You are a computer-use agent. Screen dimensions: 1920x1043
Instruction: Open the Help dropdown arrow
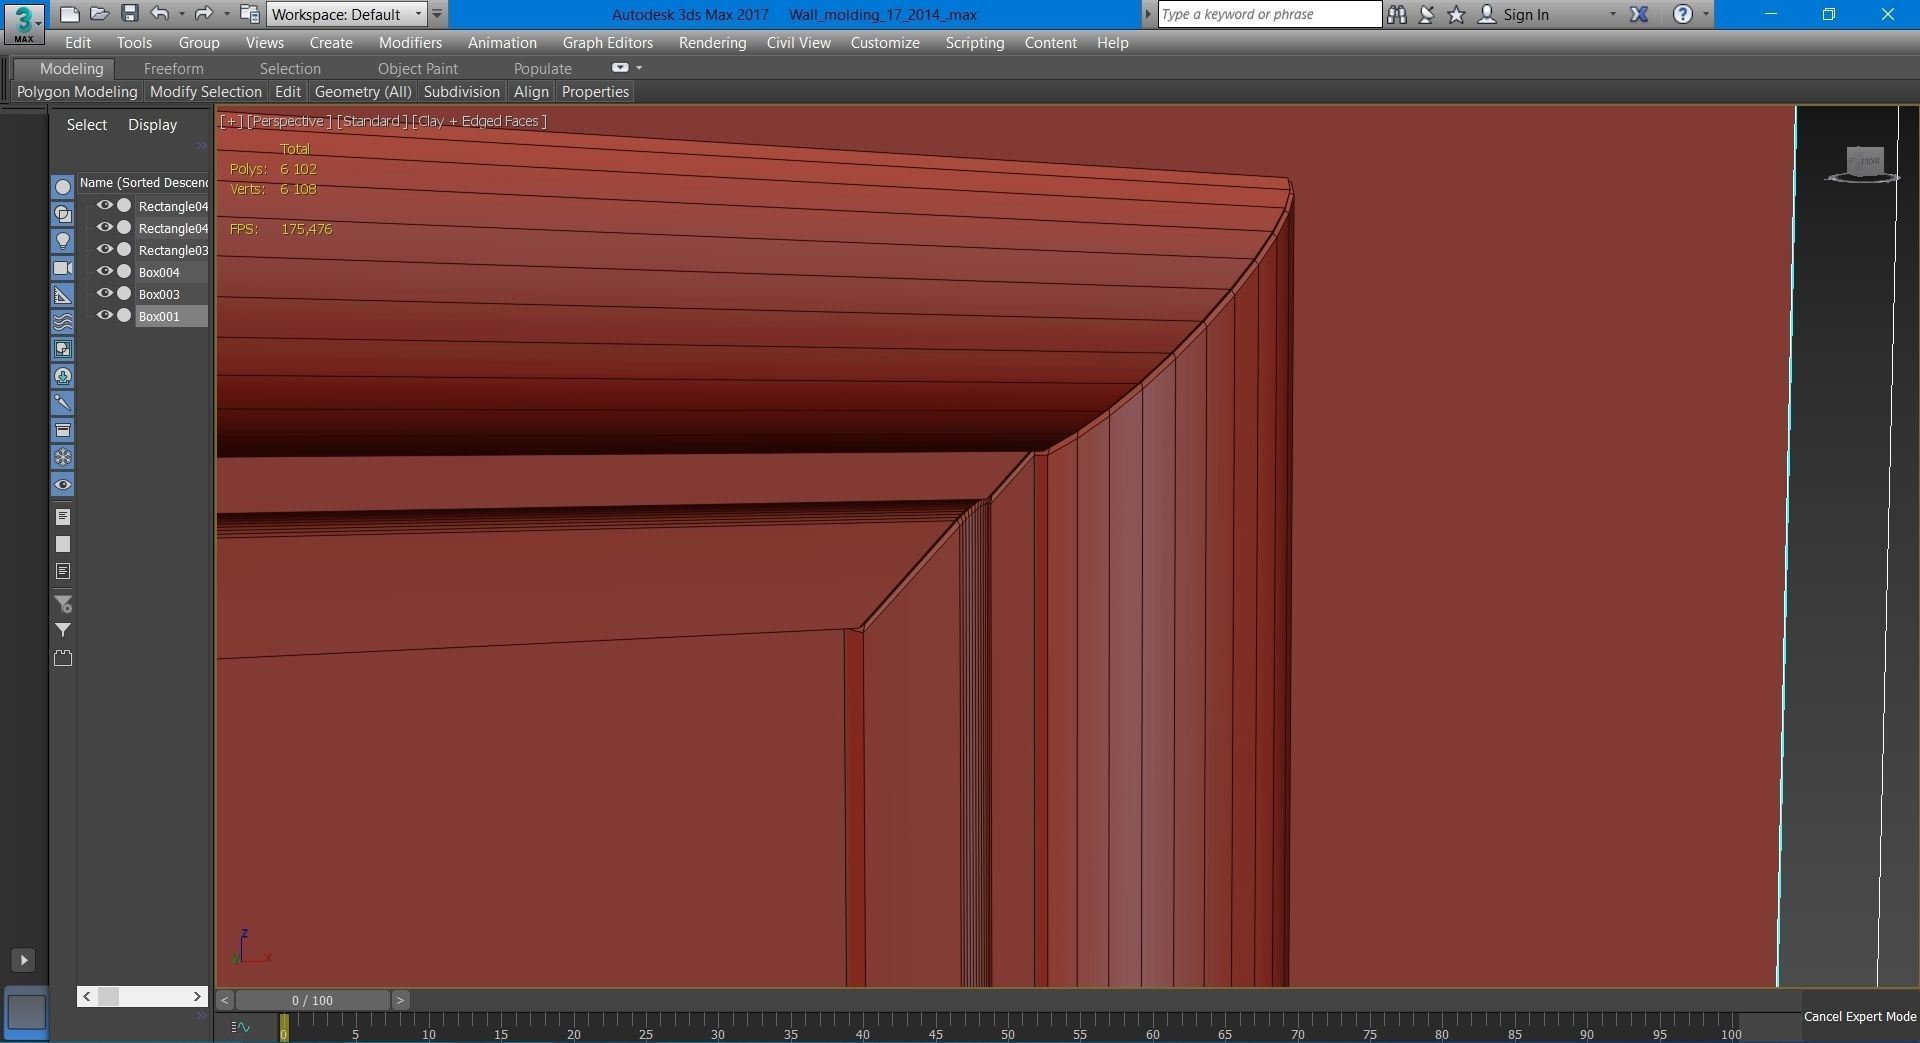[x=1706, y=14]
